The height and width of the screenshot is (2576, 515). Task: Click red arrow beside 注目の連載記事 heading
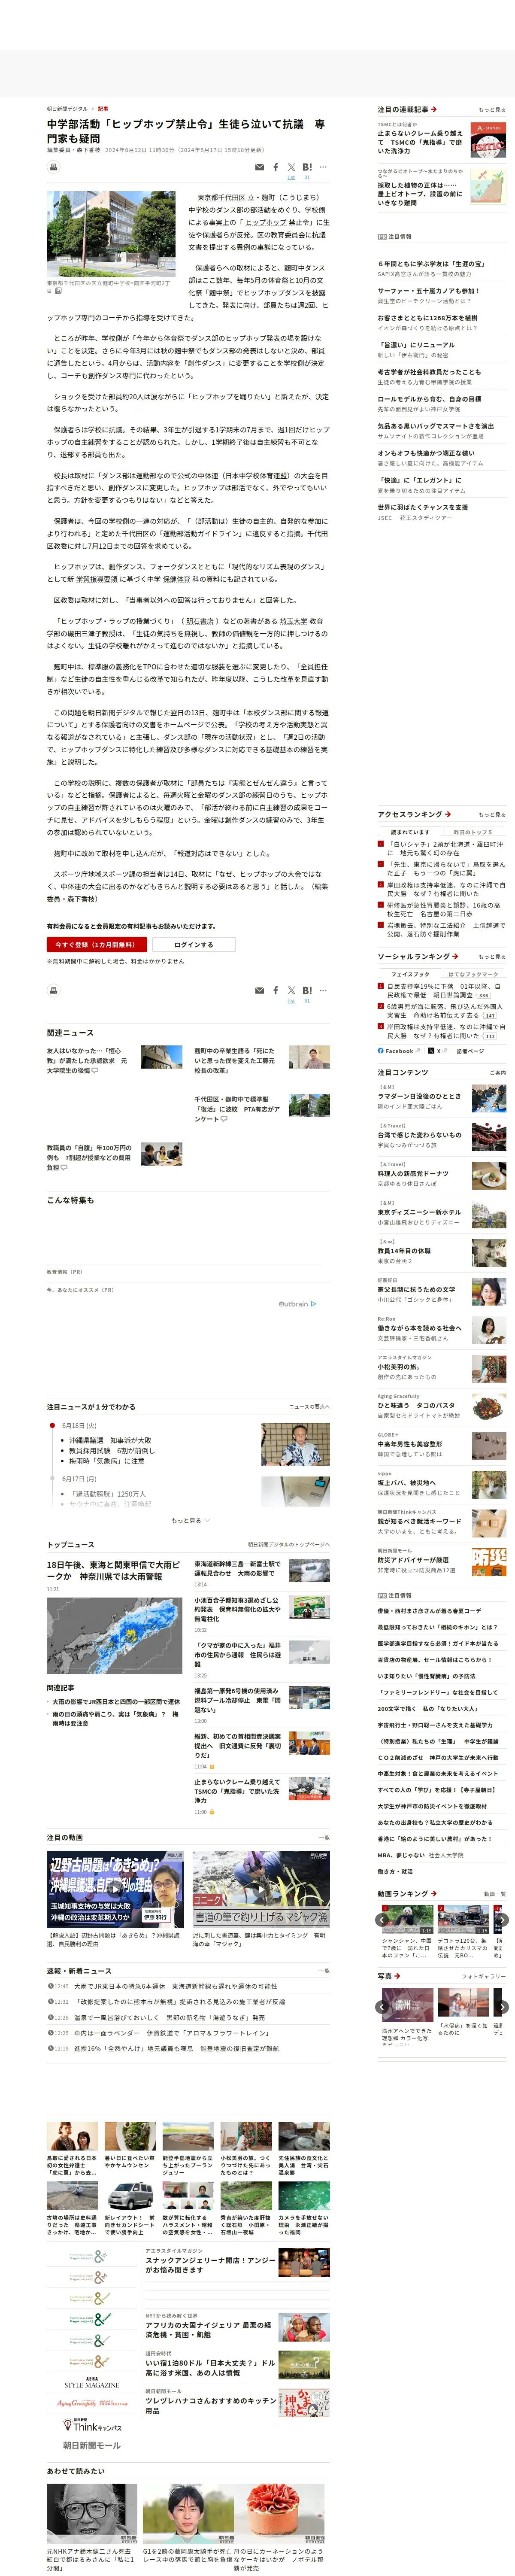click(x=433, y=109)
